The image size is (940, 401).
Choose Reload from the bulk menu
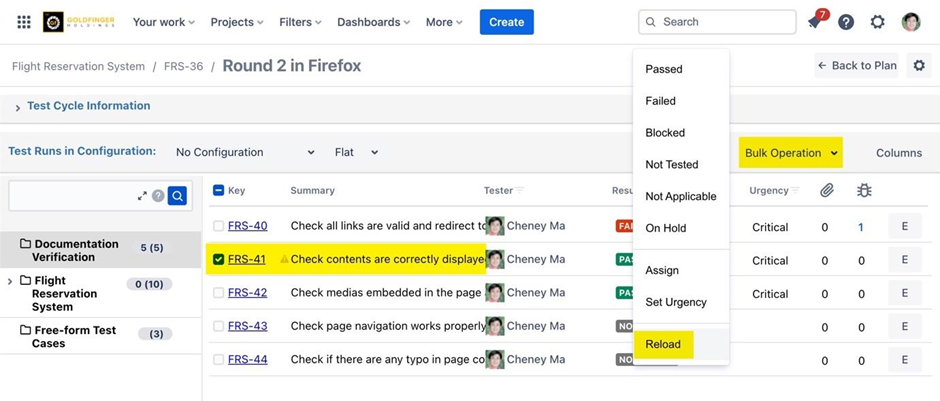(x=663, y=344)
